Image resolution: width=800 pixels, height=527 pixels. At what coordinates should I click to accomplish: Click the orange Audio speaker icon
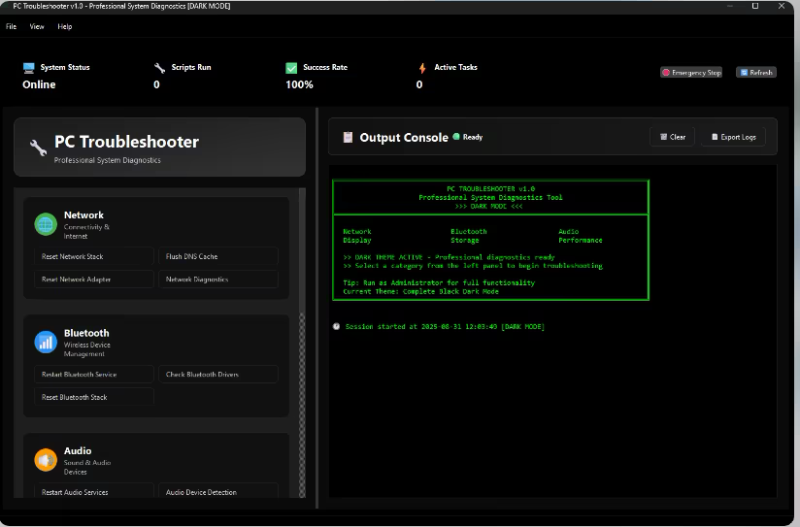pyautogui.click(x=46, y=460)
